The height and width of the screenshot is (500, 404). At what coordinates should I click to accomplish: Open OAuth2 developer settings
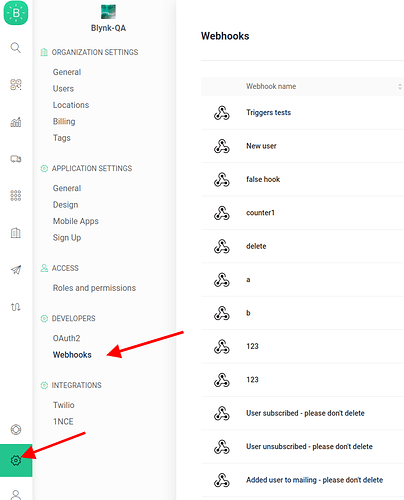66,338
